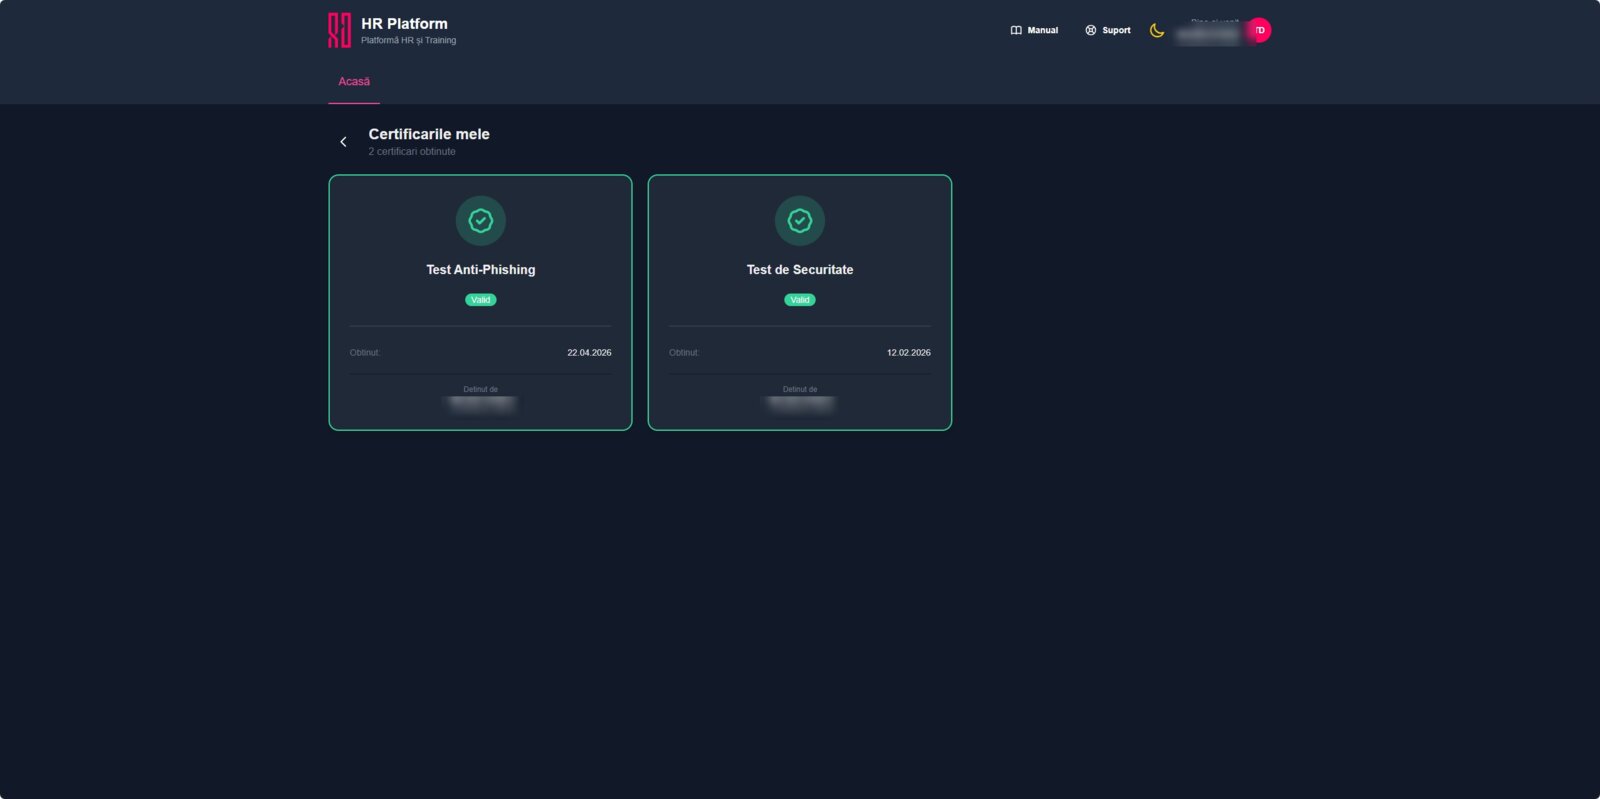The width and height of the screenshot is (1600, 799).
Task: Click 'Detinut de' label in Securitate card
Action: 800,389
